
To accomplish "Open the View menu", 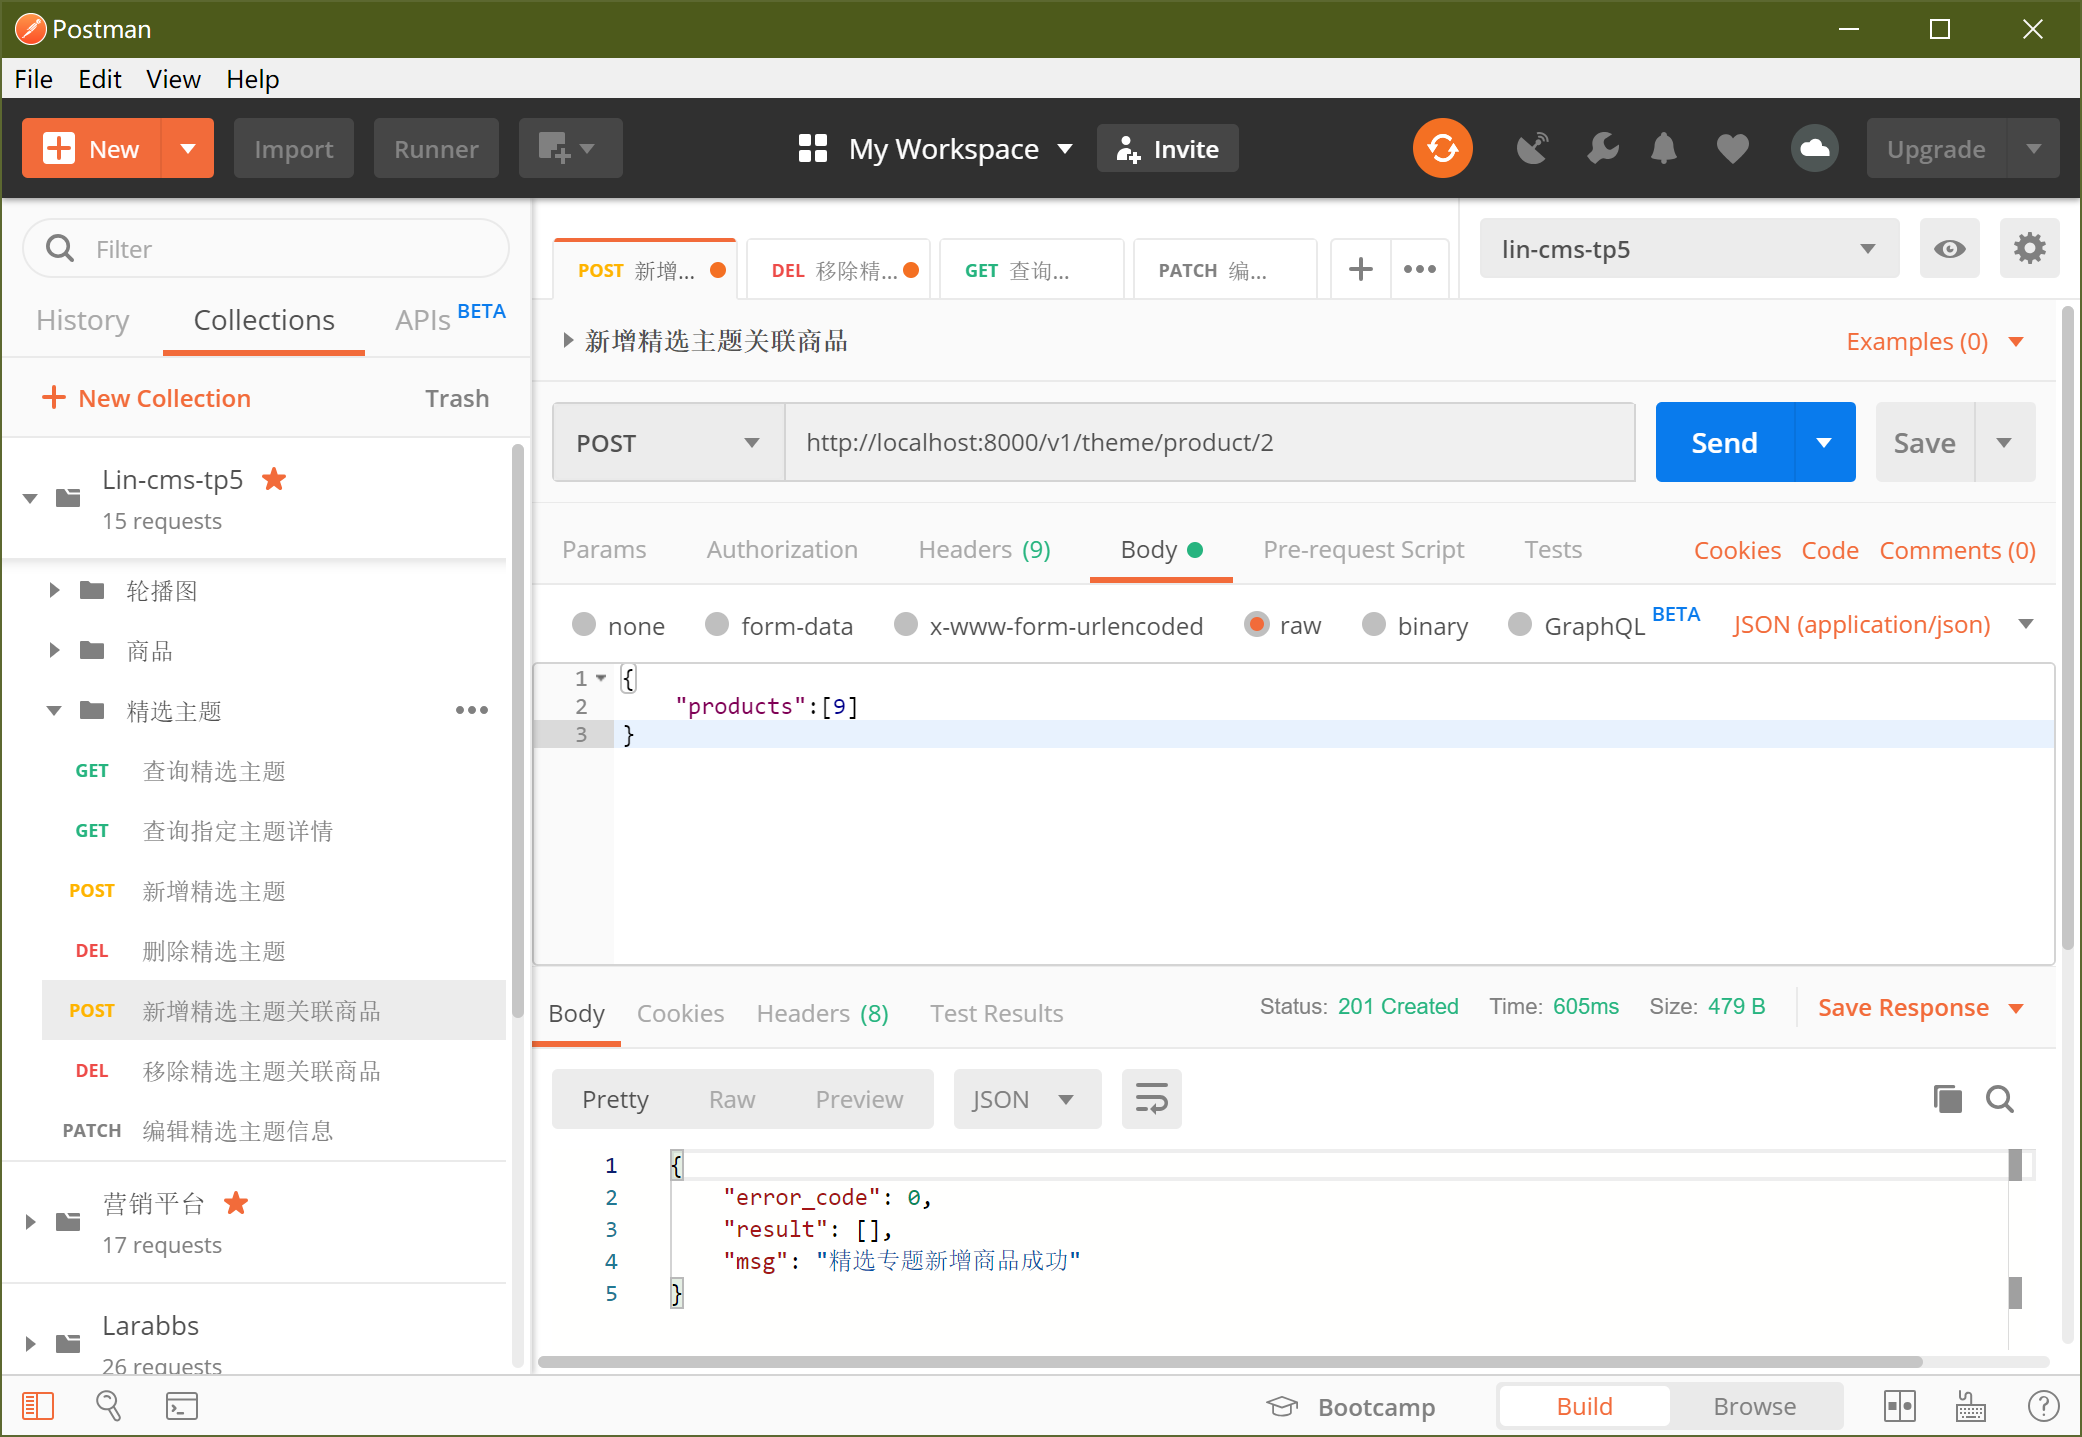I will coord(173,79).
